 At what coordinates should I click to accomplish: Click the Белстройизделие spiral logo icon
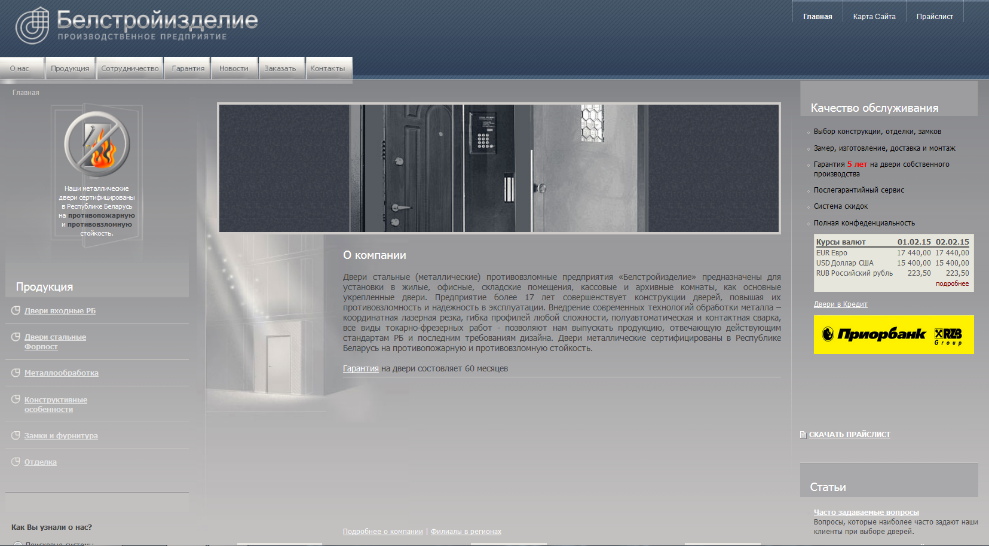[32, 25]
